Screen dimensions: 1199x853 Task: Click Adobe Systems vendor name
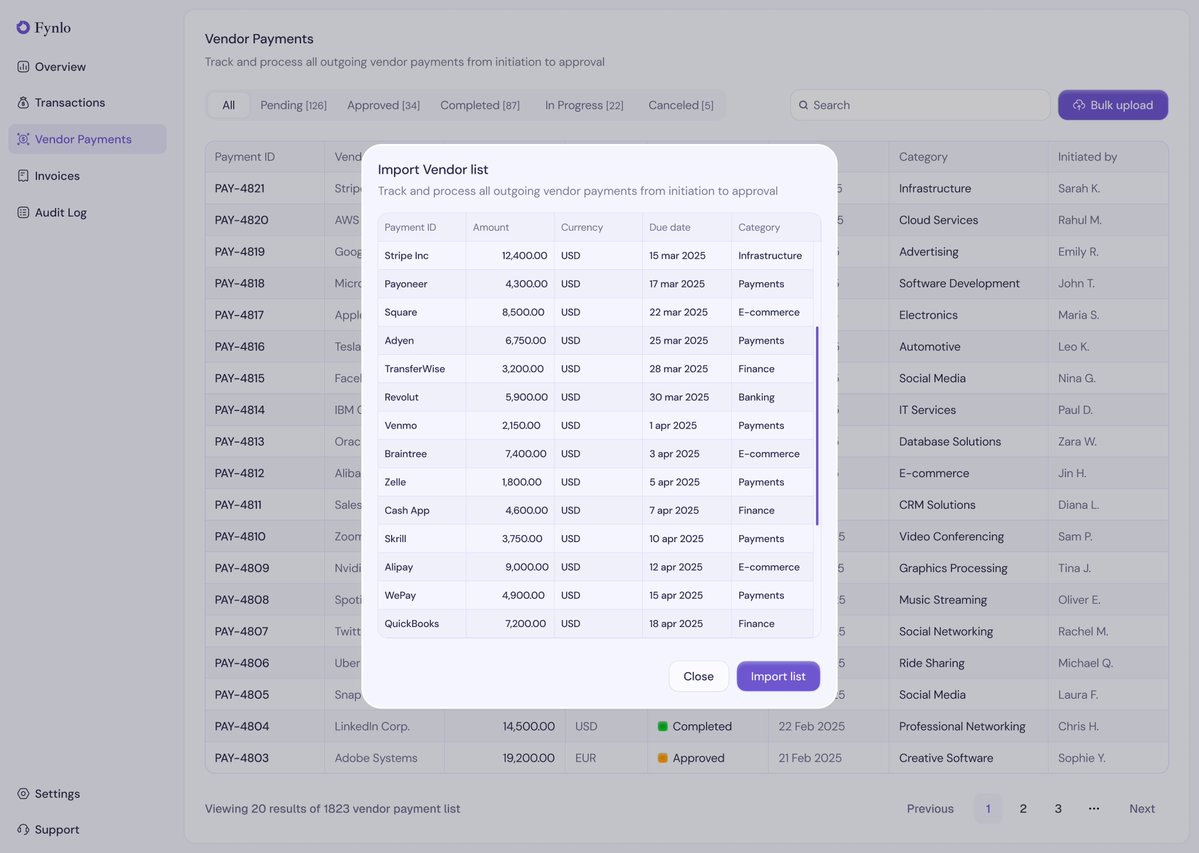(375, 758)
